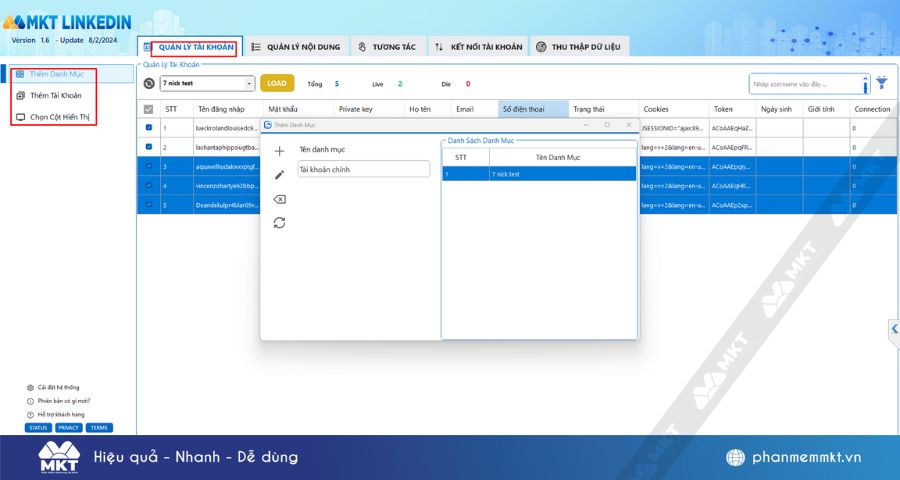
Task: Toggle the checkbox for row 3
Action: coord(149,167)
